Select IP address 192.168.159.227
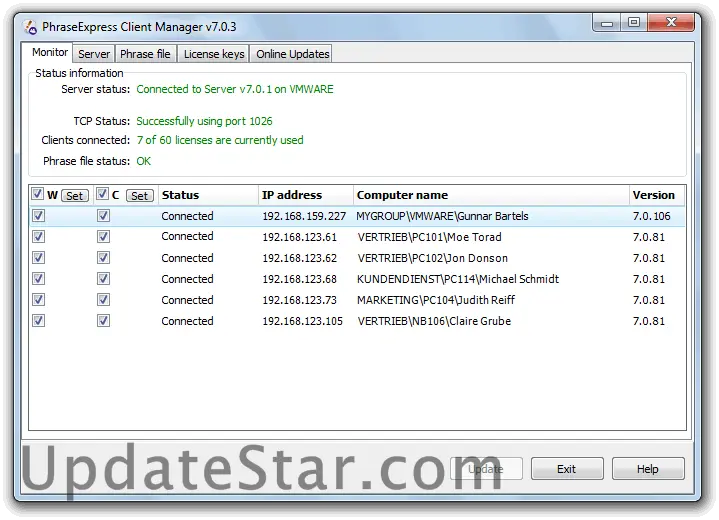Viewport: 719px width, 520px height. click(x=304, y=216)
